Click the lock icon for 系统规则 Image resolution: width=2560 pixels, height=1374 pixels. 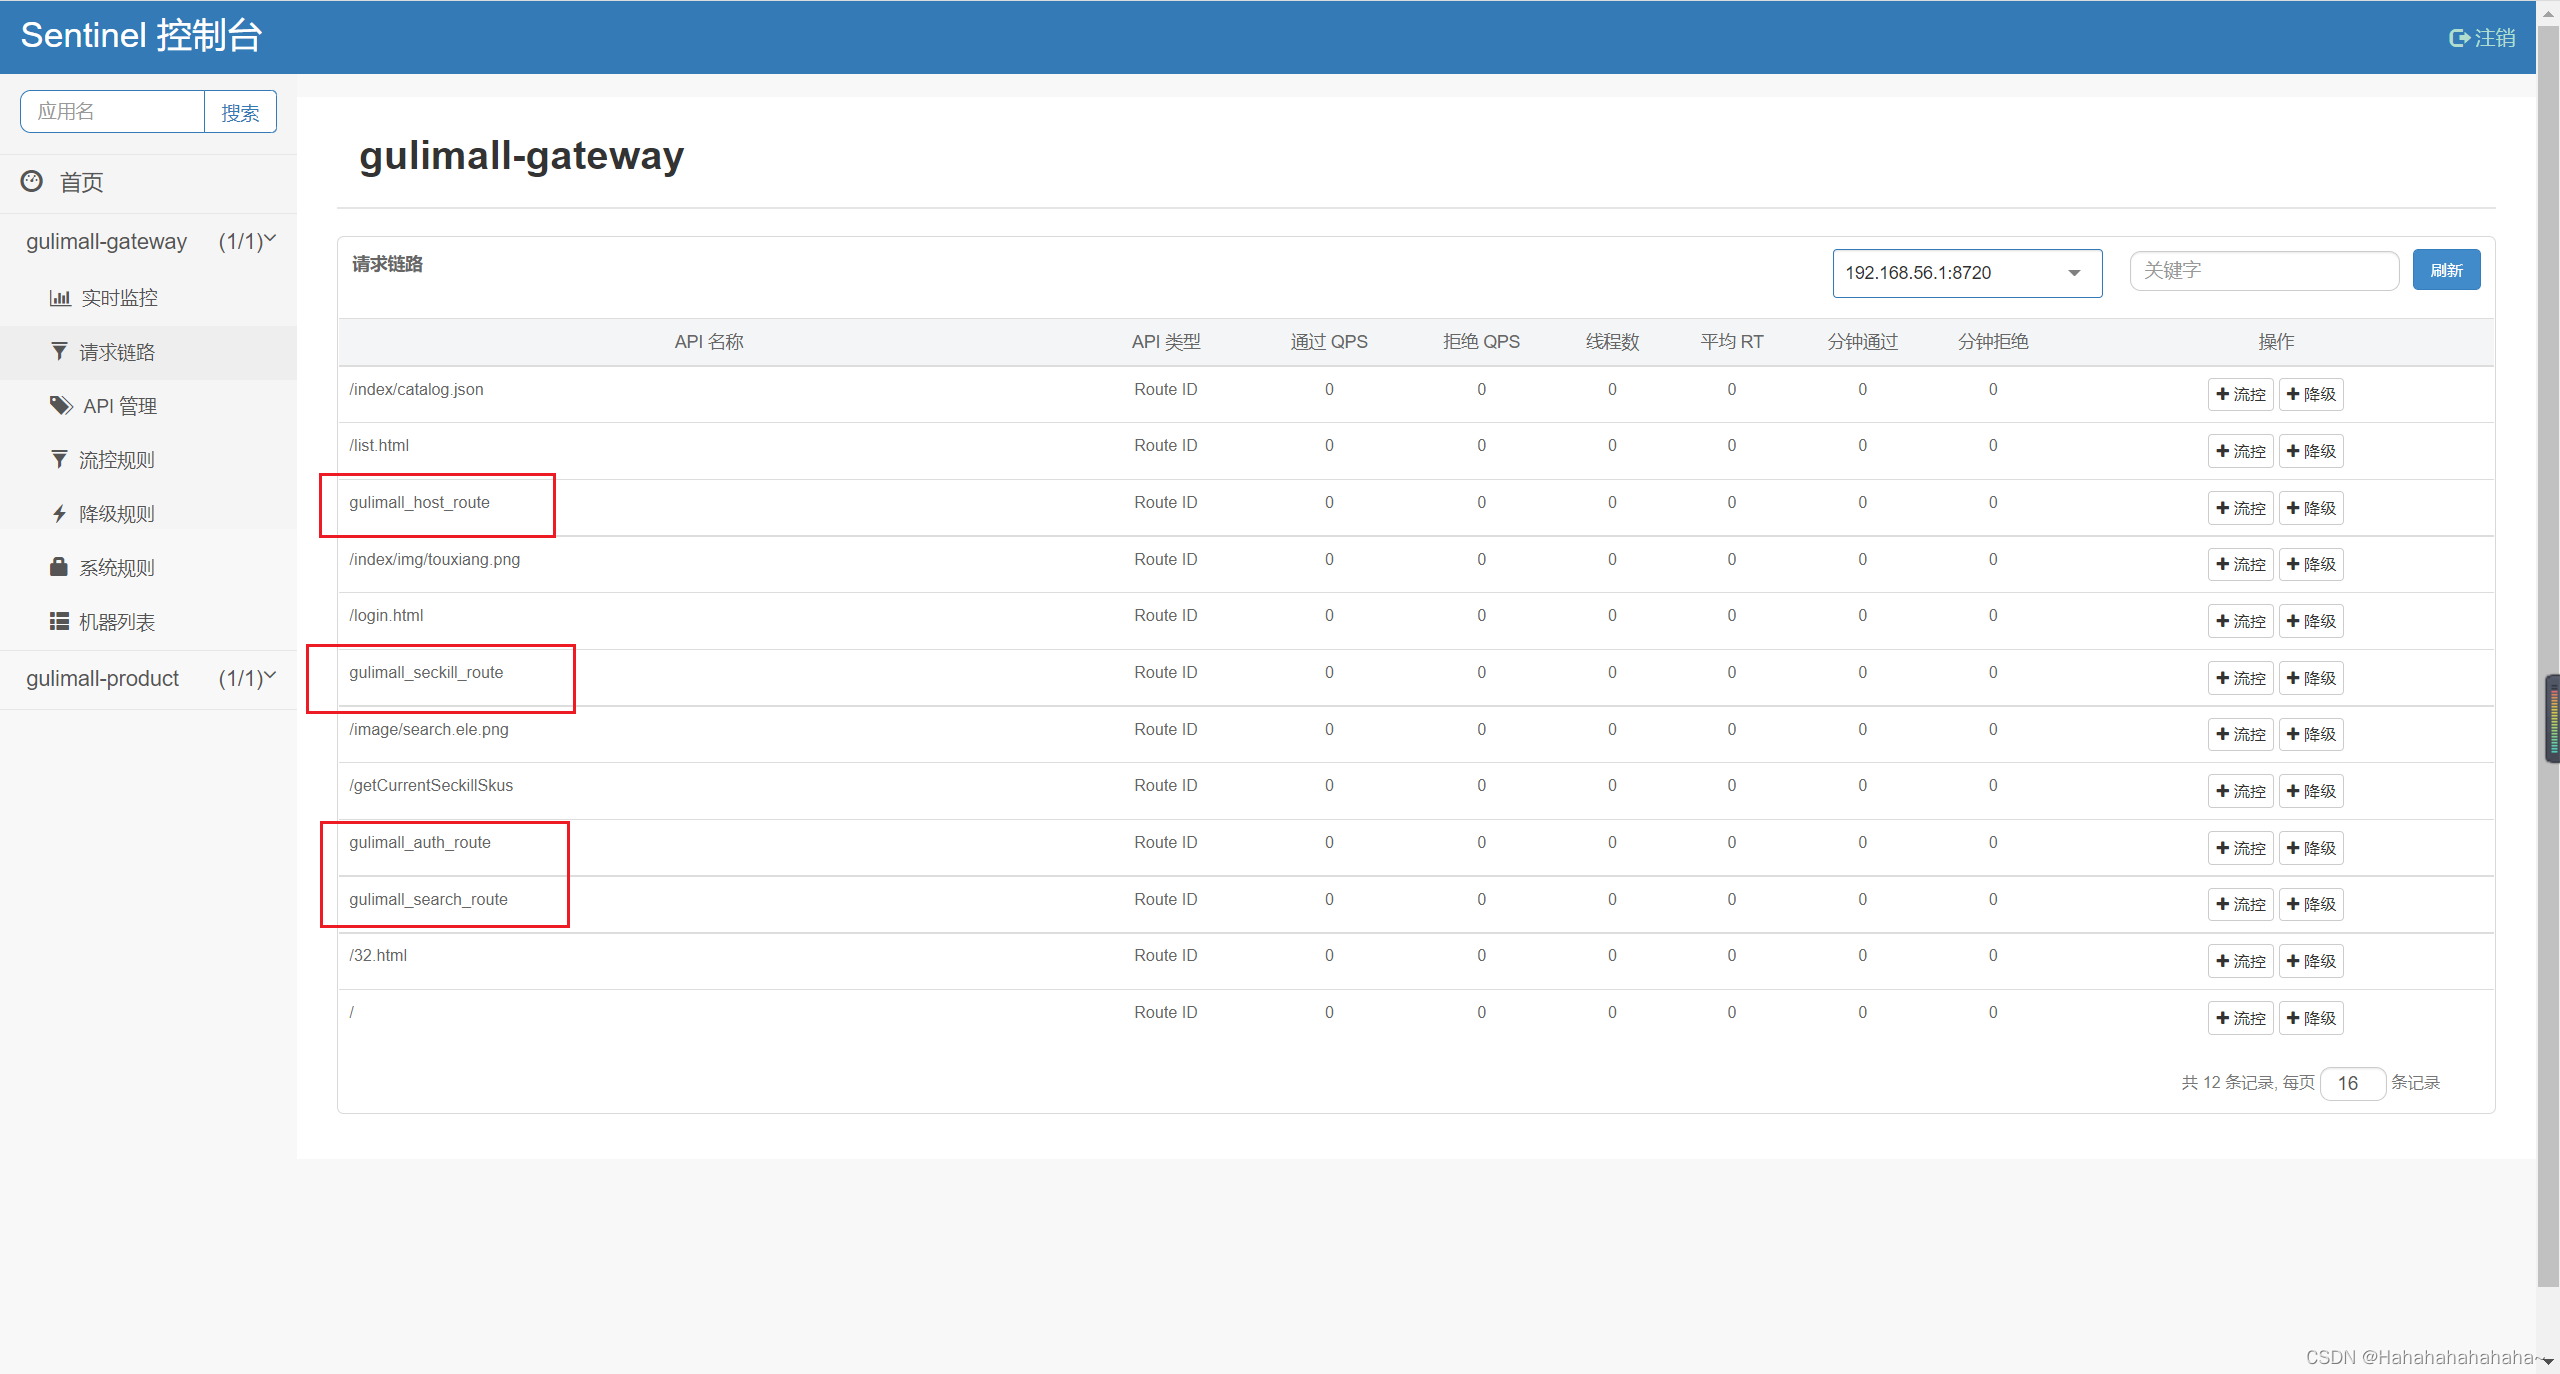[x=59, y=567]
